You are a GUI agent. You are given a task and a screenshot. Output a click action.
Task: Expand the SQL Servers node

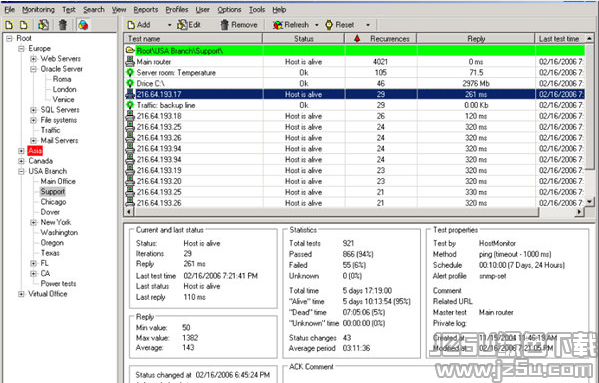34,110
